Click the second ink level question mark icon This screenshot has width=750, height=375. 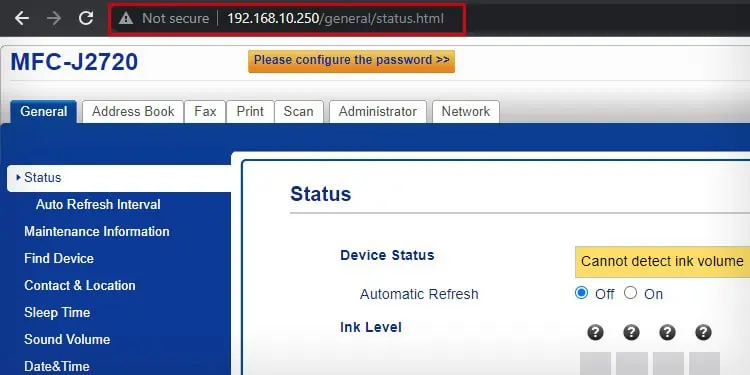[x=631, y=332]
